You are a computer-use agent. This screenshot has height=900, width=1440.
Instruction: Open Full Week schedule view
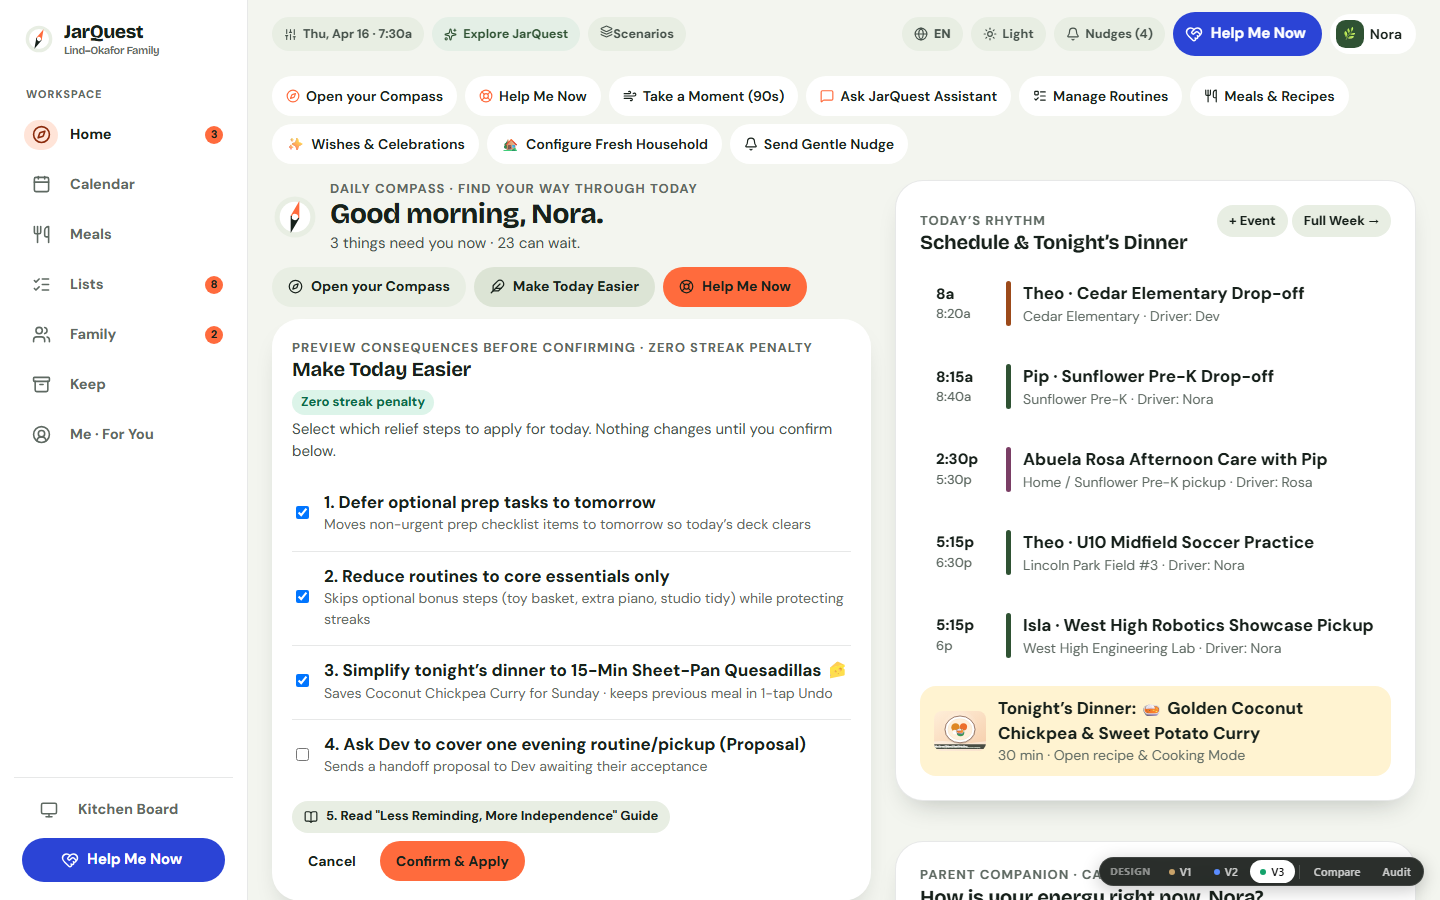[1341, 221]
